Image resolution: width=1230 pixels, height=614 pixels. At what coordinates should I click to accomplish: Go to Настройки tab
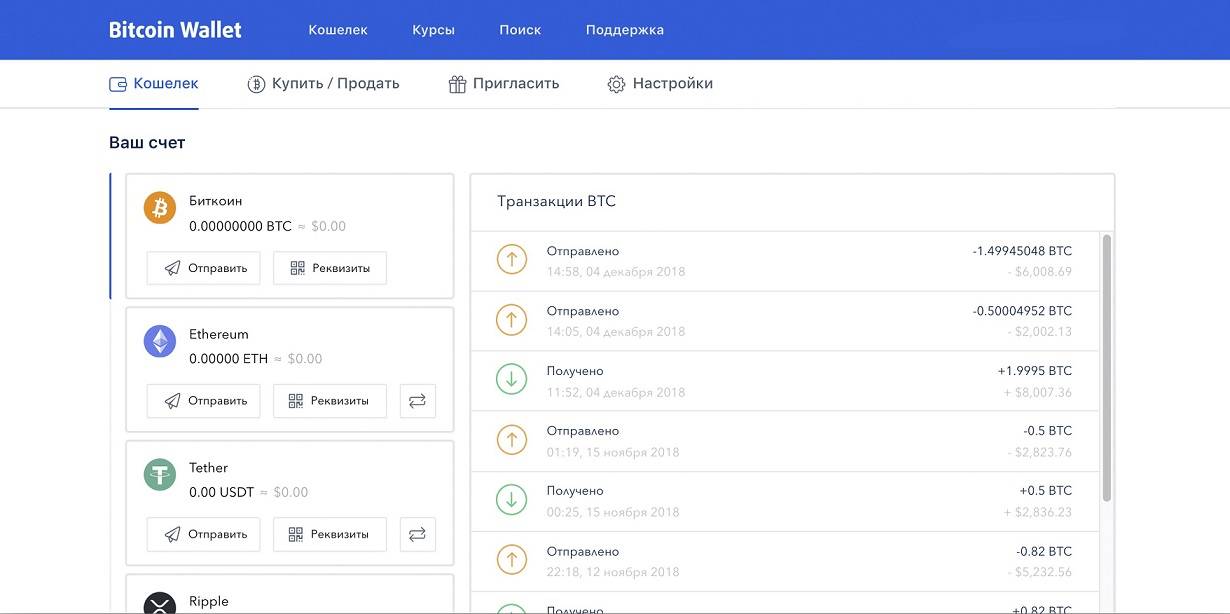[660, 84]
